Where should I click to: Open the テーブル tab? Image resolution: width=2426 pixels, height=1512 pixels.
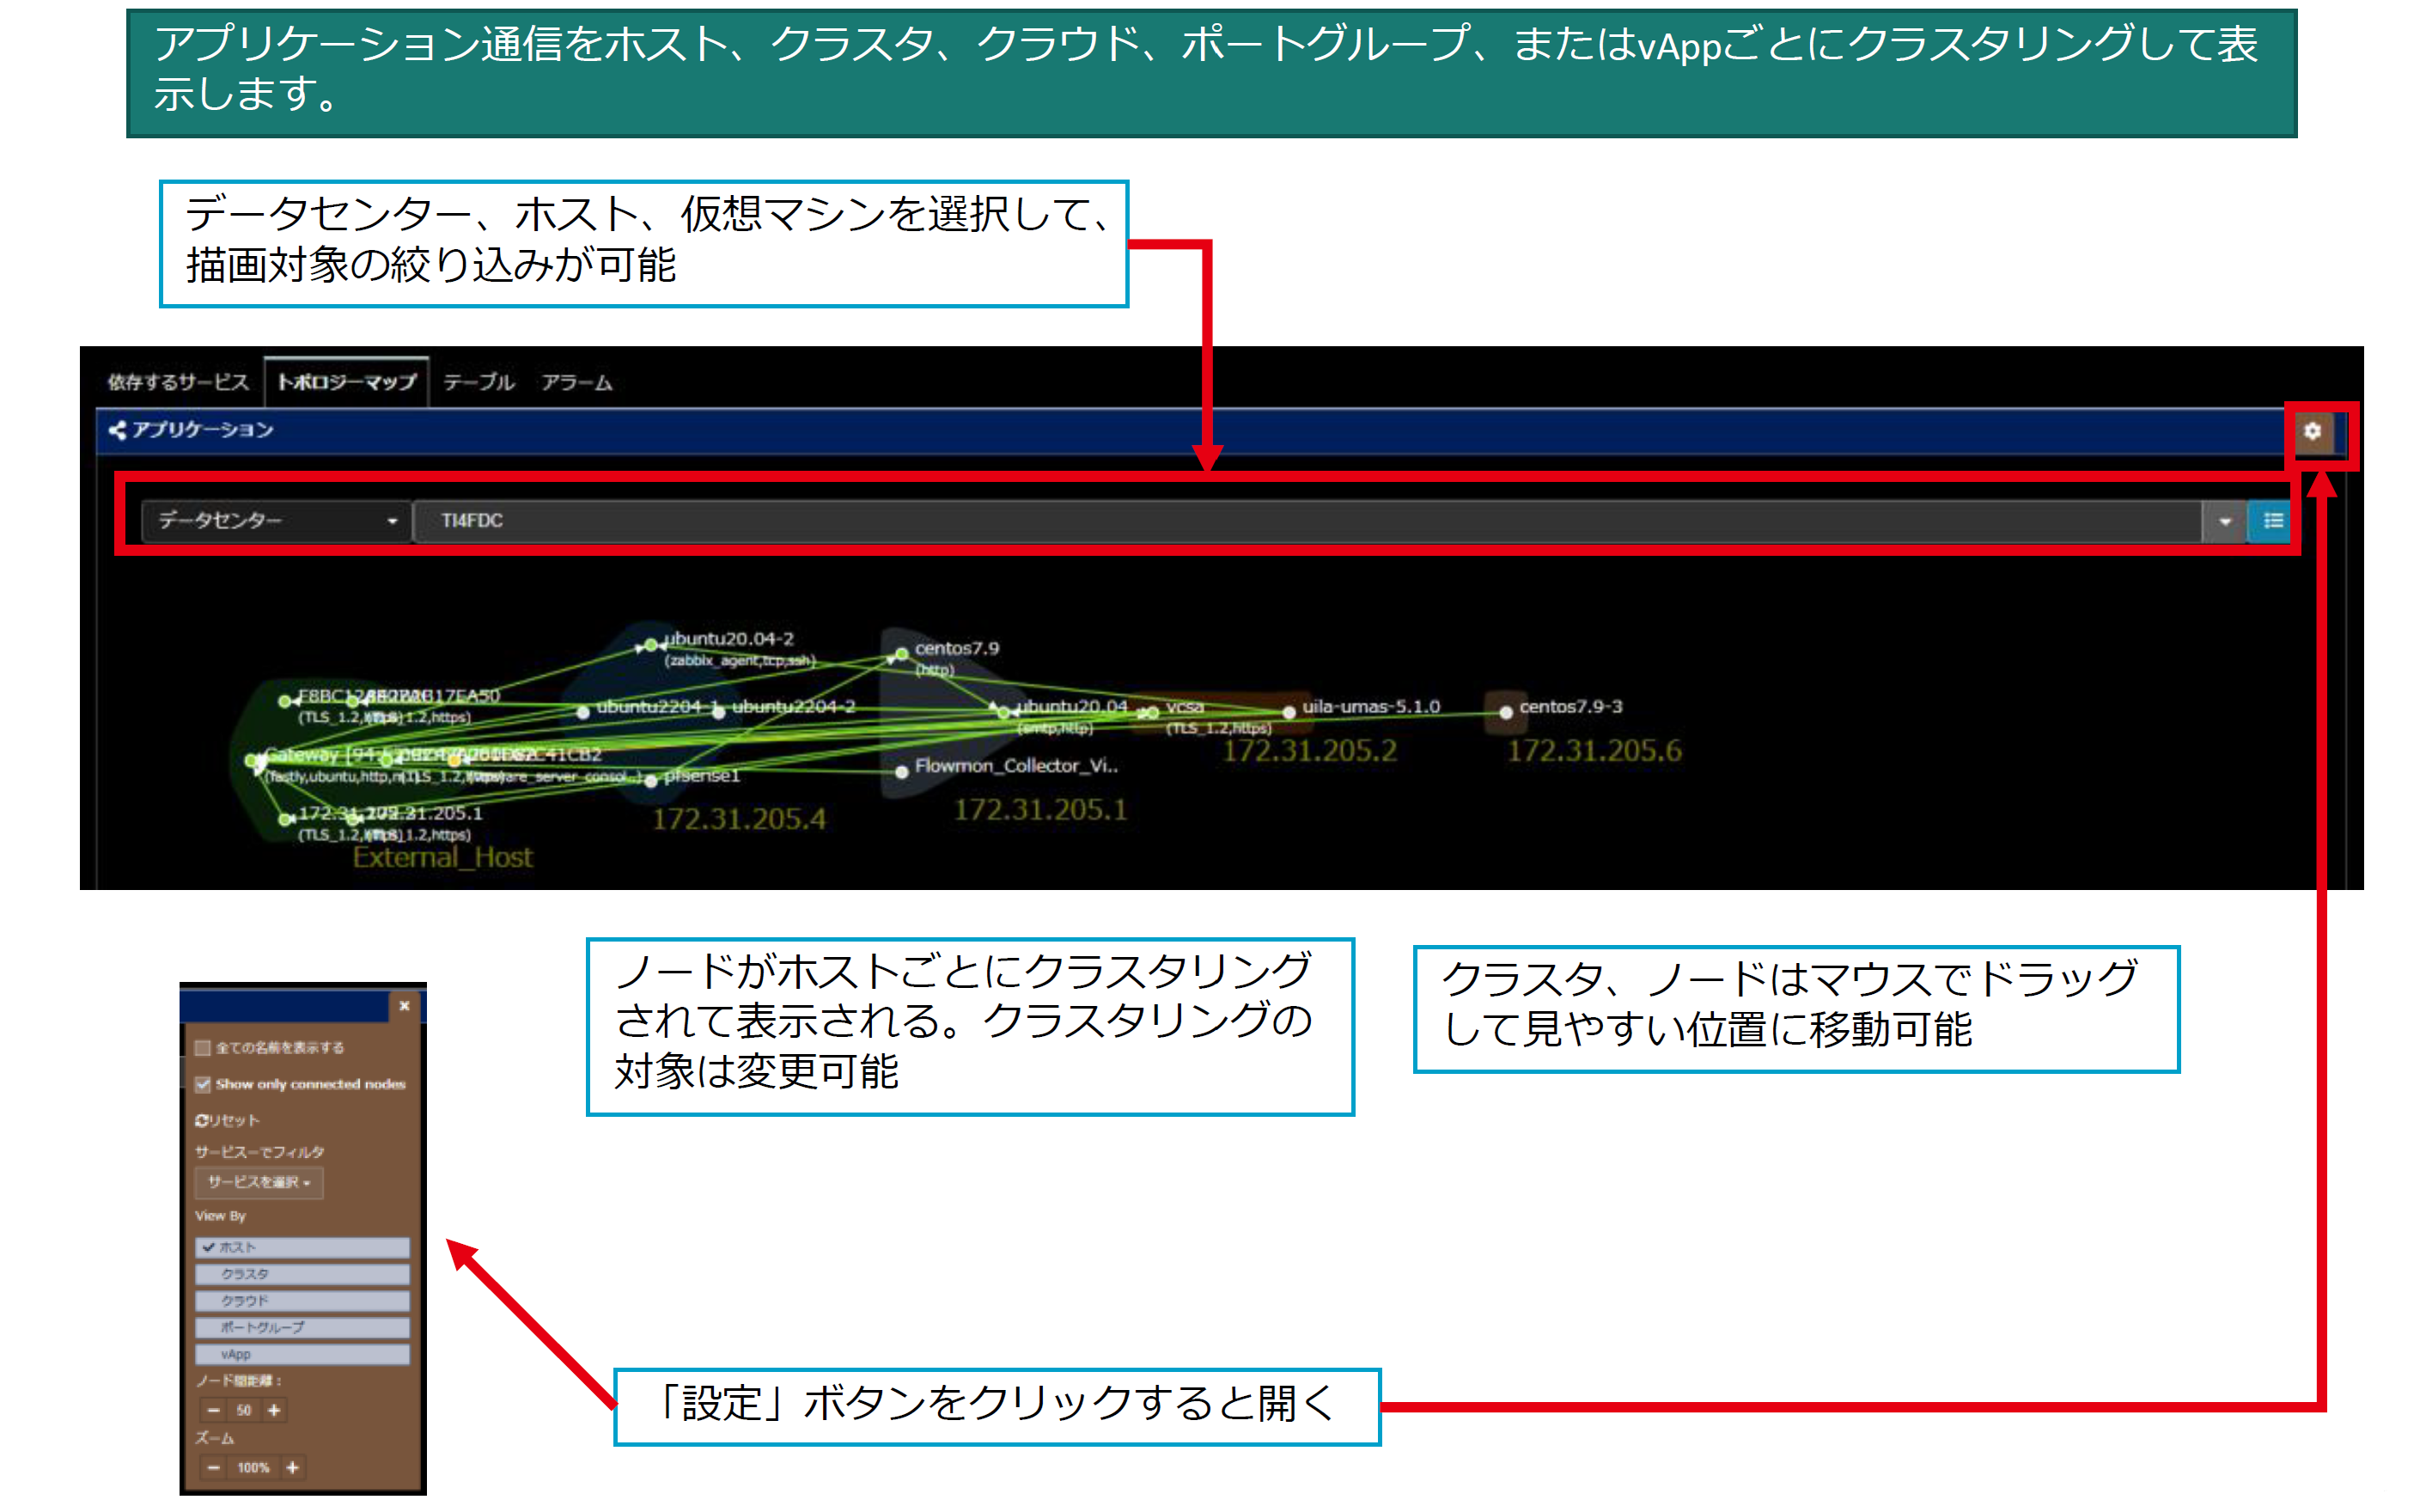pos(479,382)
